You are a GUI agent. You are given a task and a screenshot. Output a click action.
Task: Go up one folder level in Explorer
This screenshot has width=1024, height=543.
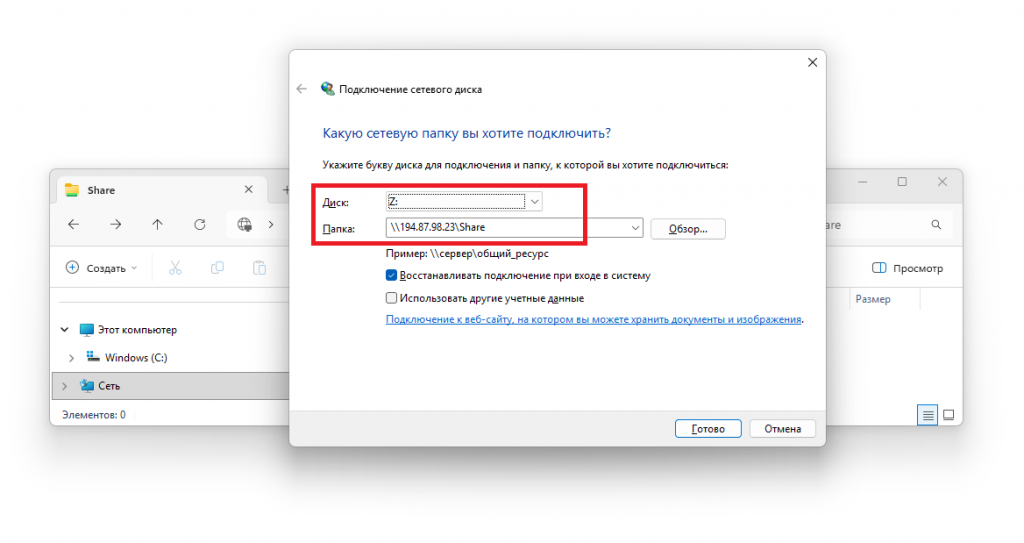[x=157, y=225]
